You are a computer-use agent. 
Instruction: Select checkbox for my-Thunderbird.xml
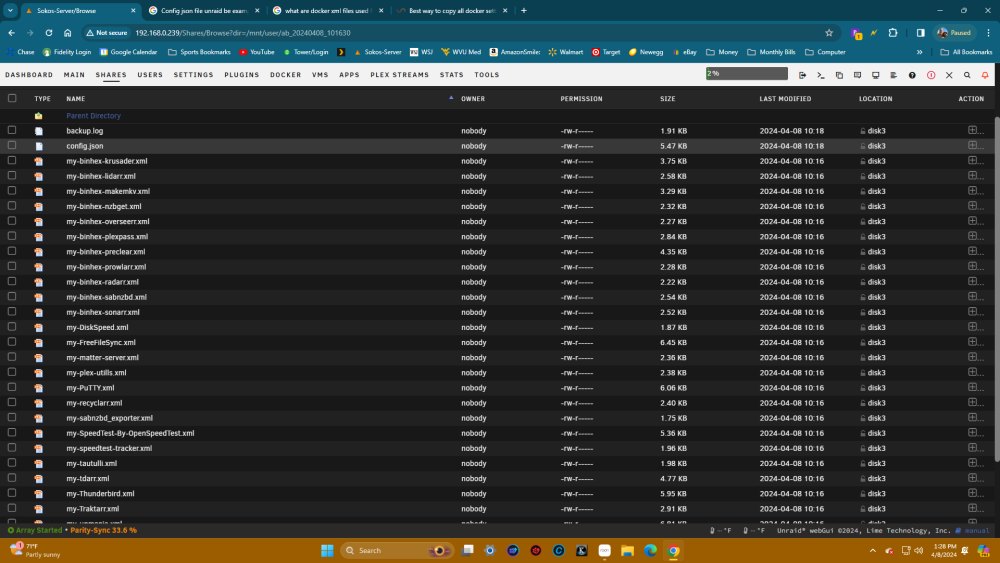12,493
